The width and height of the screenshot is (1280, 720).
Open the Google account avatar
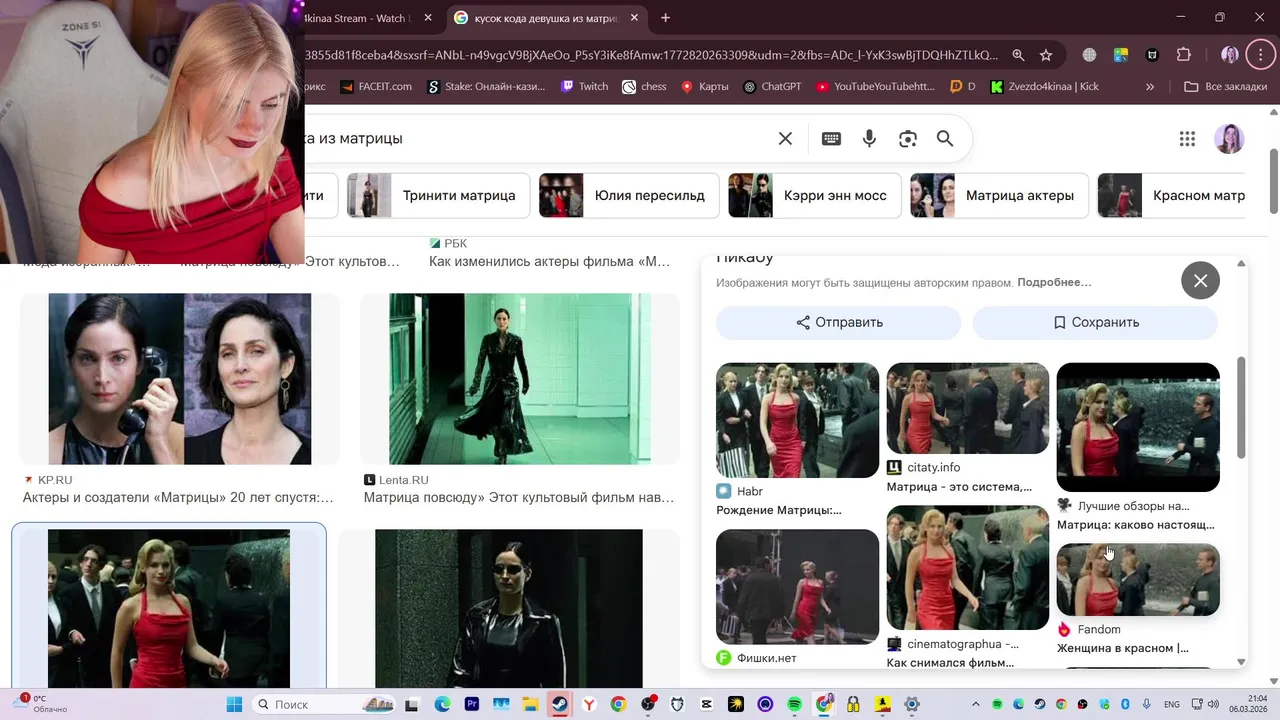[x=1229, y=139]
